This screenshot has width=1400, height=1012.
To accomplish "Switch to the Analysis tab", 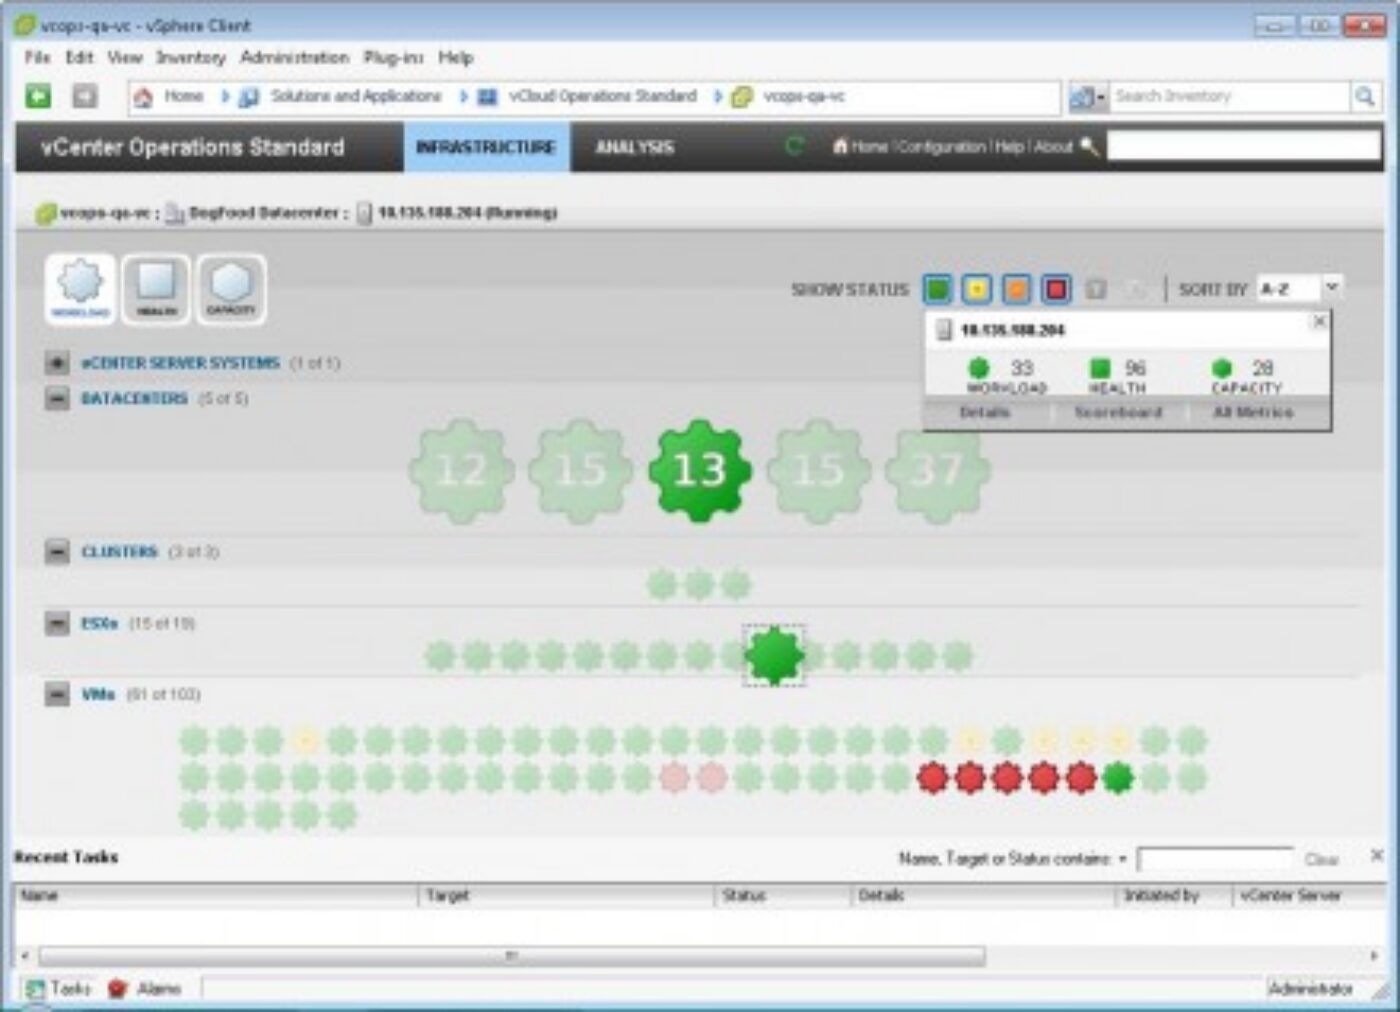I will coord(635,147).
